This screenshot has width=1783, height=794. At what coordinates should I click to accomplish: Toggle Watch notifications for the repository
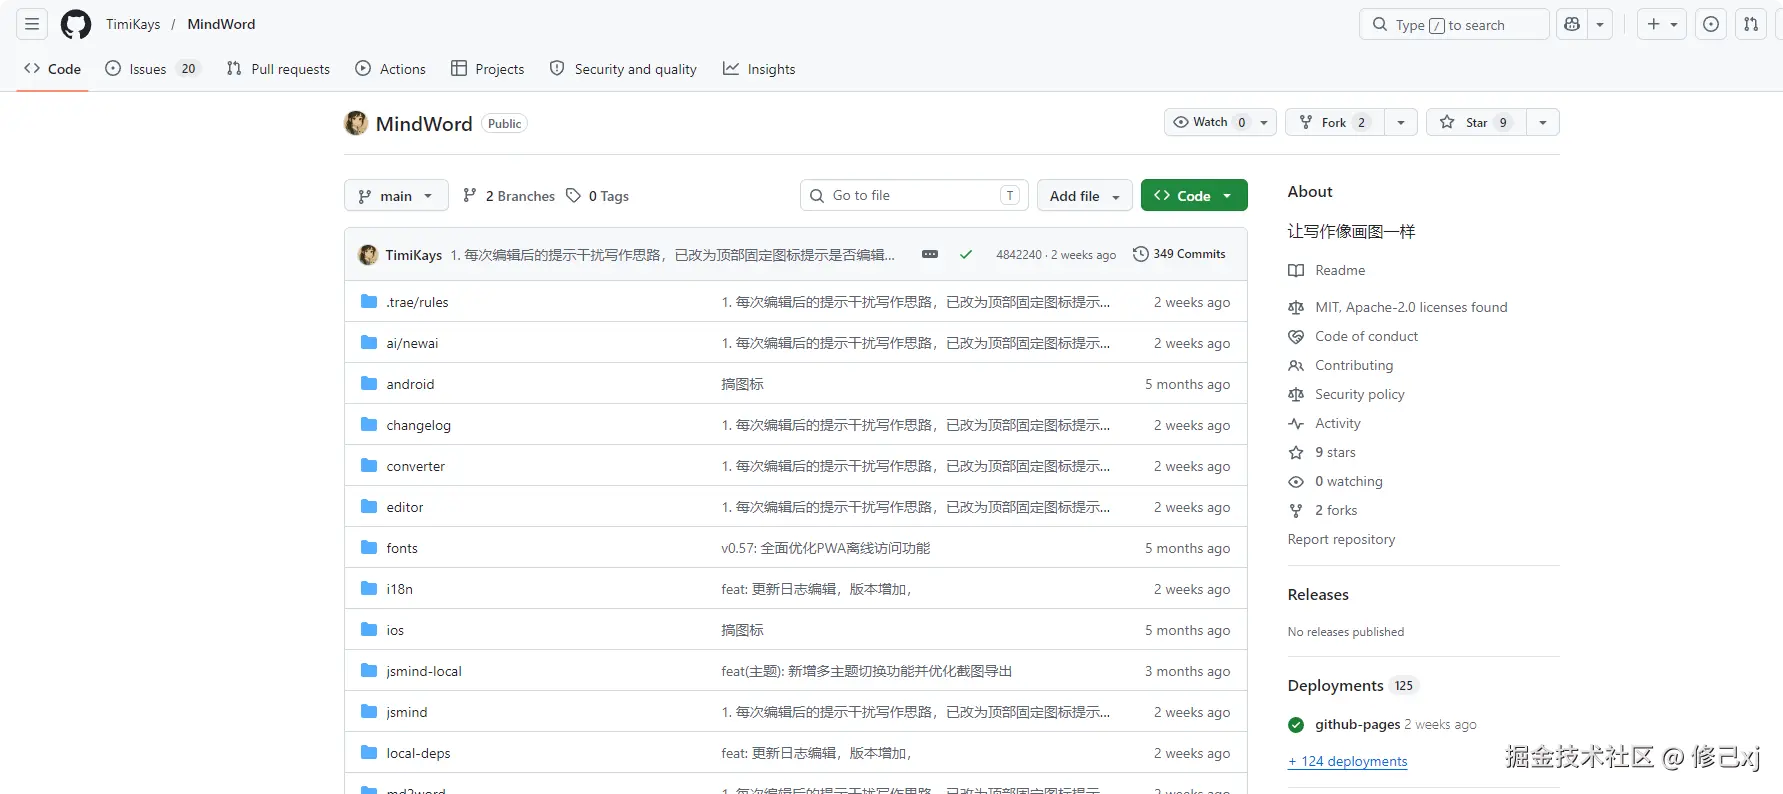(1220, 122)
